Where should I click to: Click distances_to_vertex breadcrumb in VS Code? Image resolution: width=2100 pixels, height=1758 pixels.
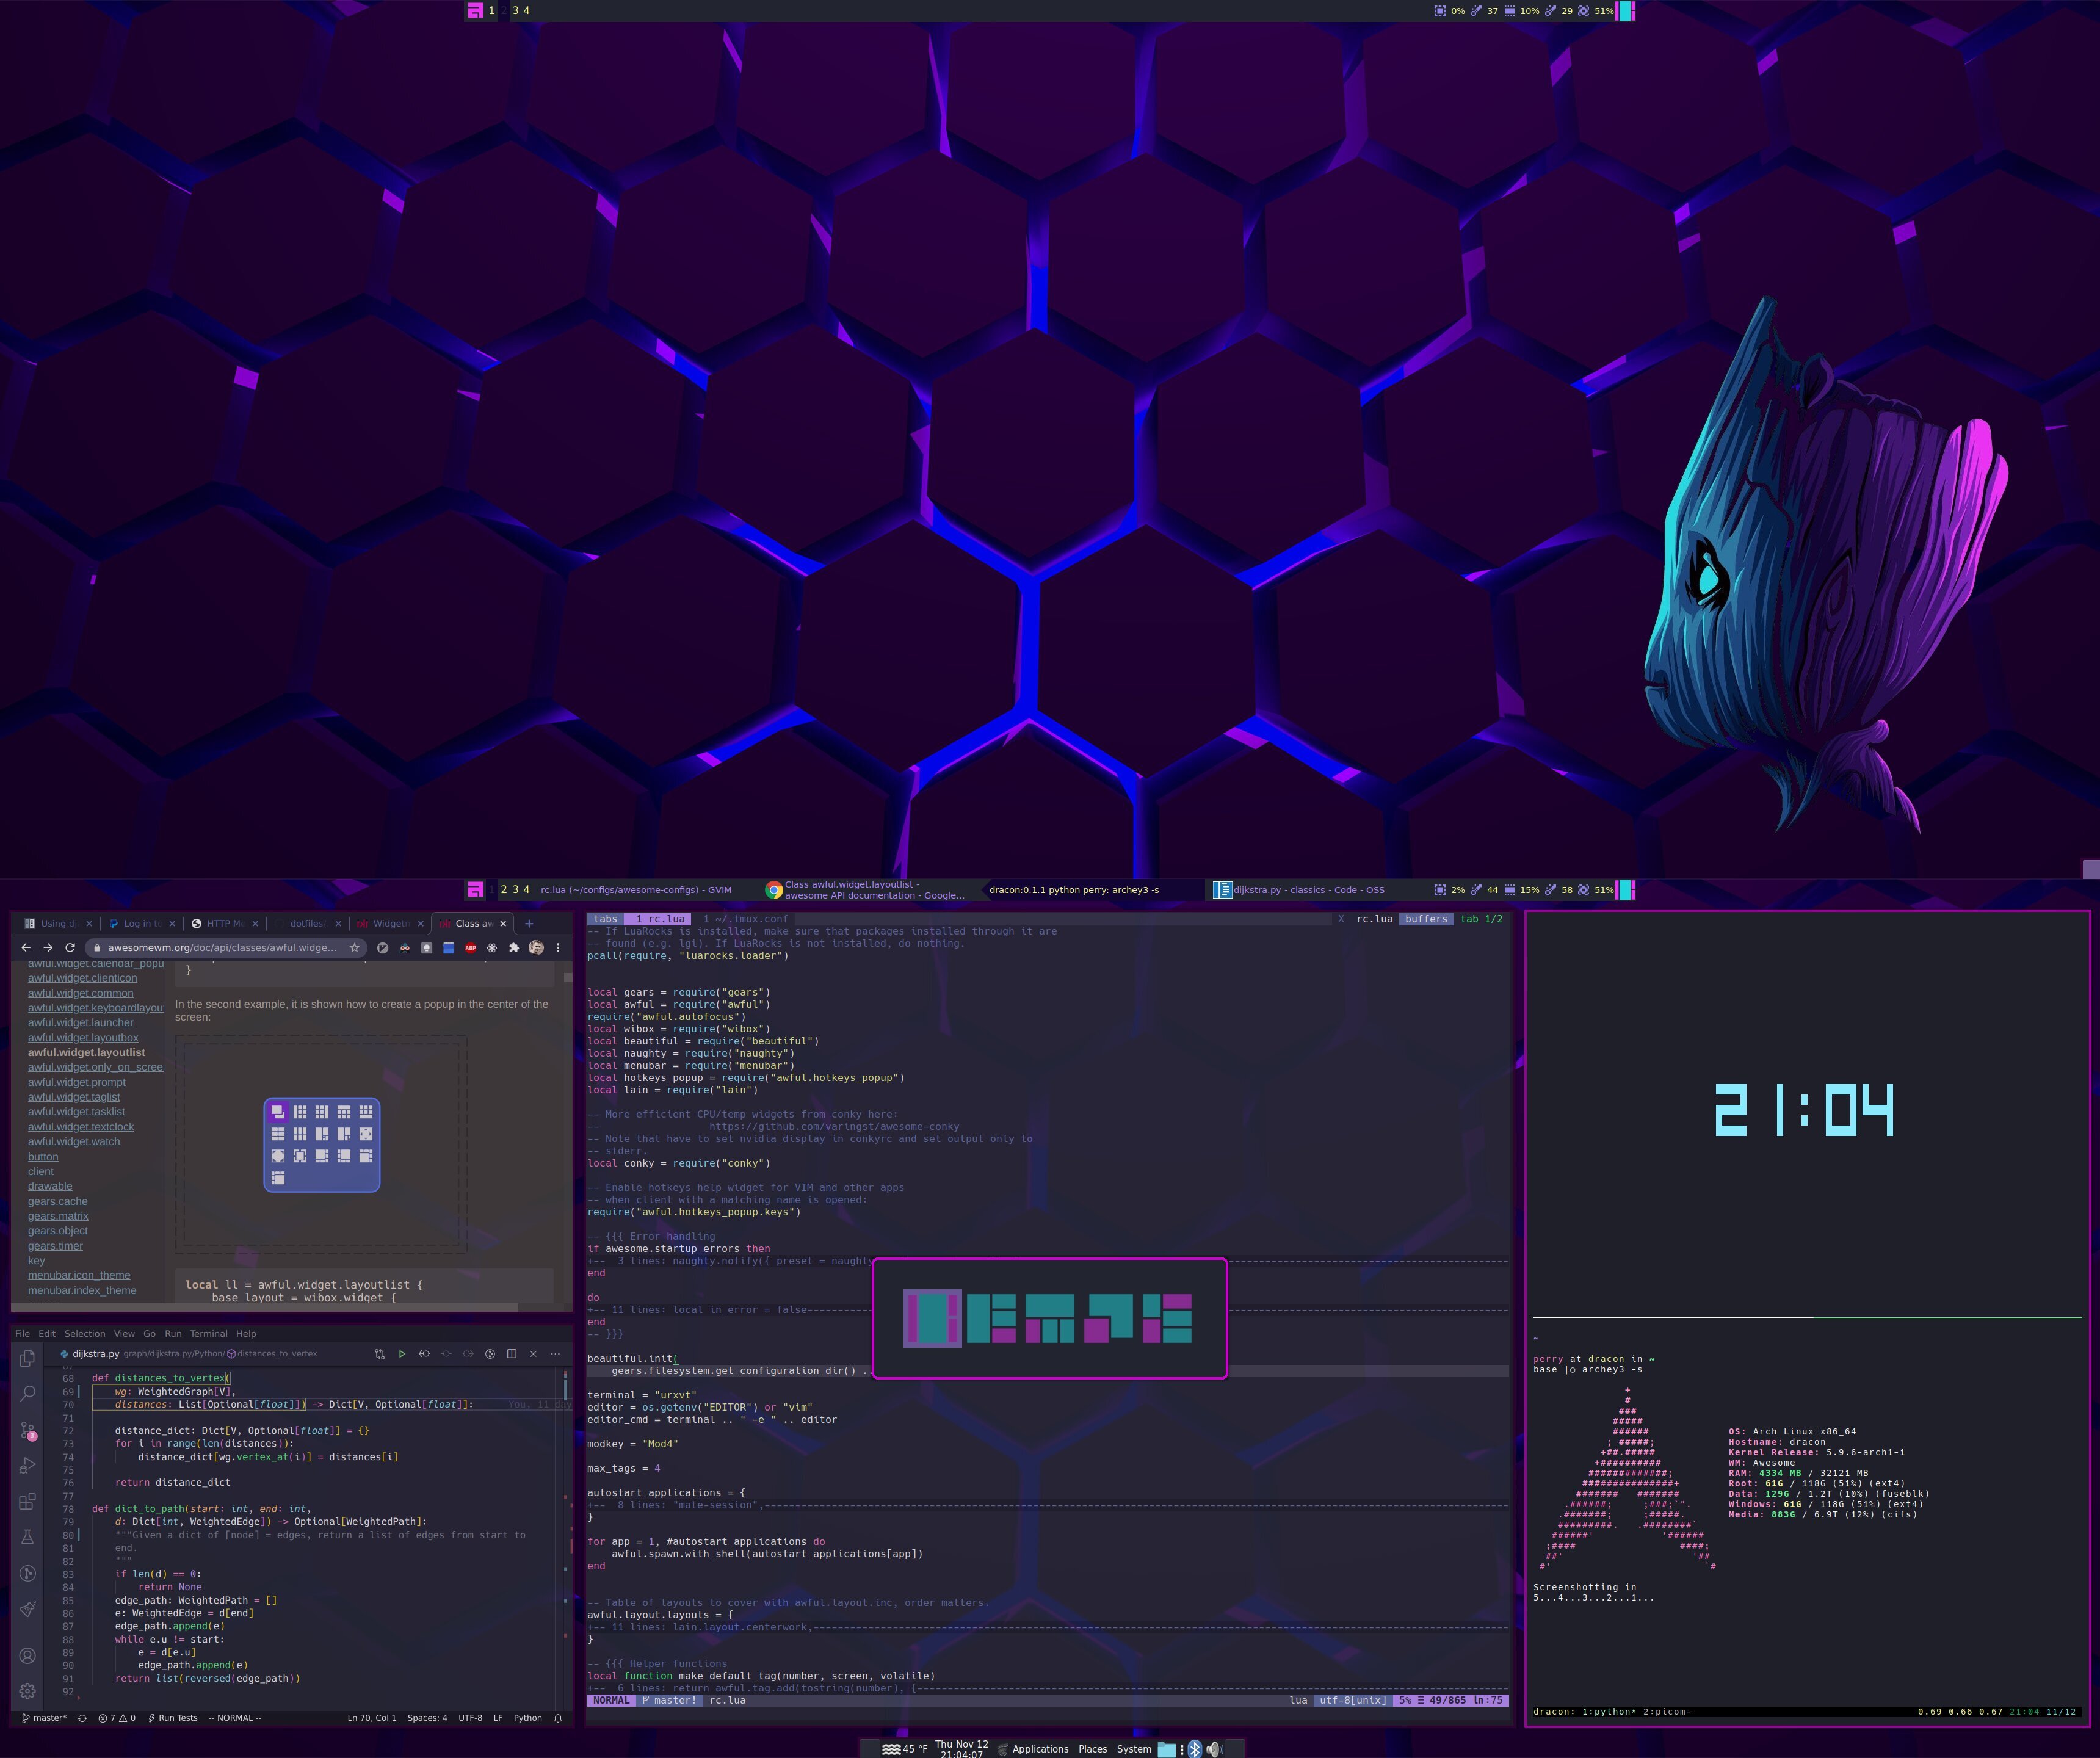(x=272, y=1354)
